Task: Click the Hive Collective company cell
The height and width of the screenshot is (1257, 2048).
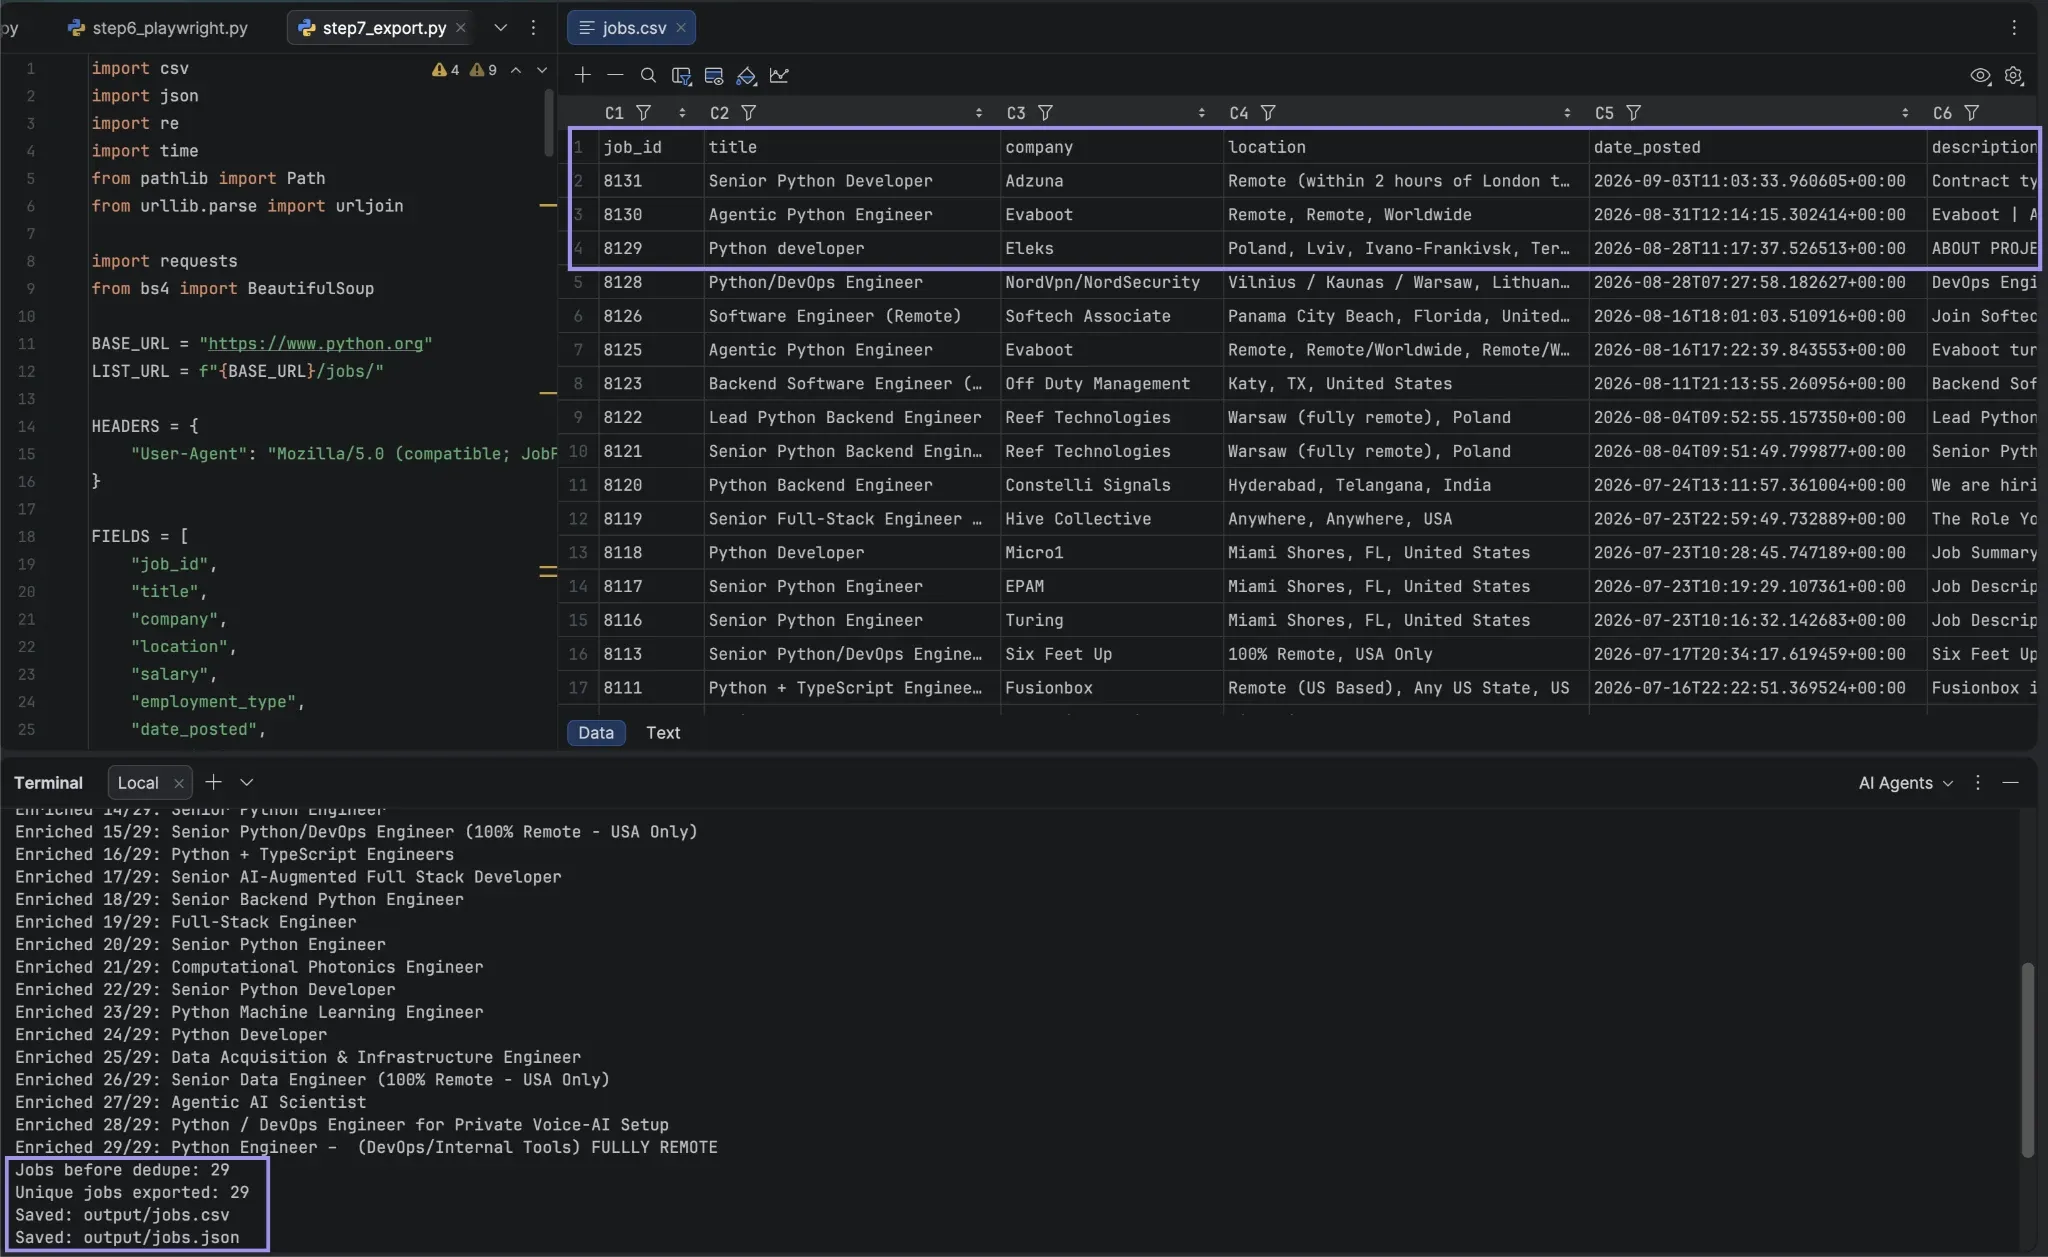Action: 1112,520
